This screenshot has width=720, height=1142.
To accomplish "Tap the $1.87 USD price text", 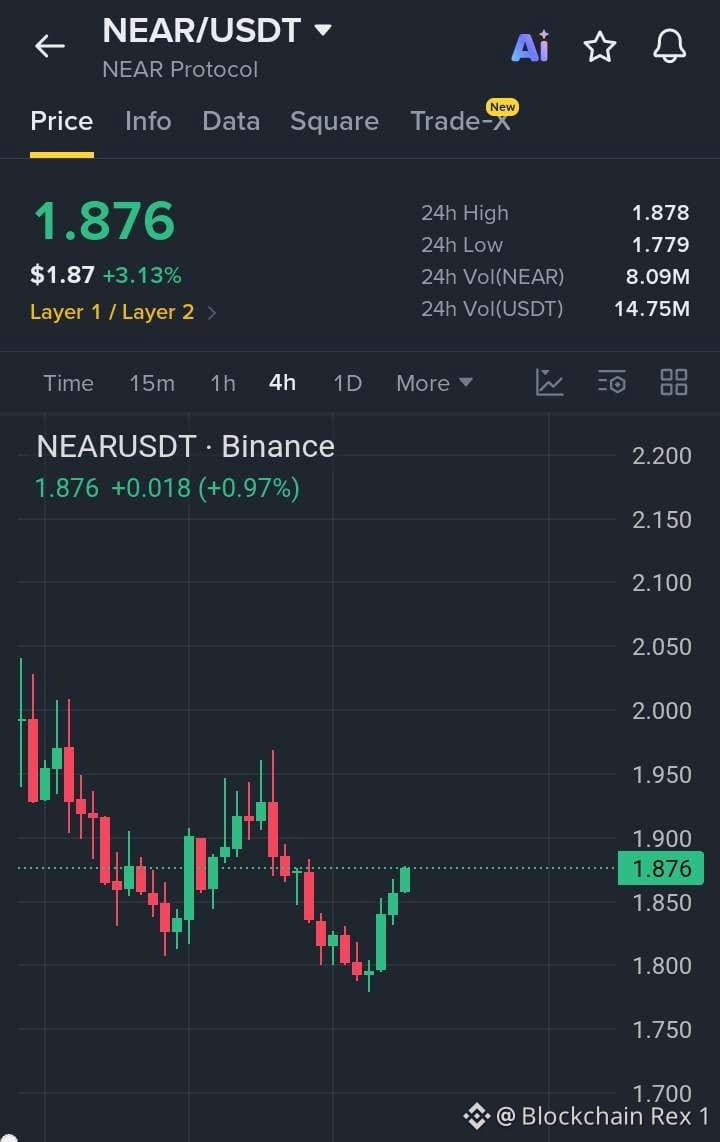I will click(x=63, y=275).
